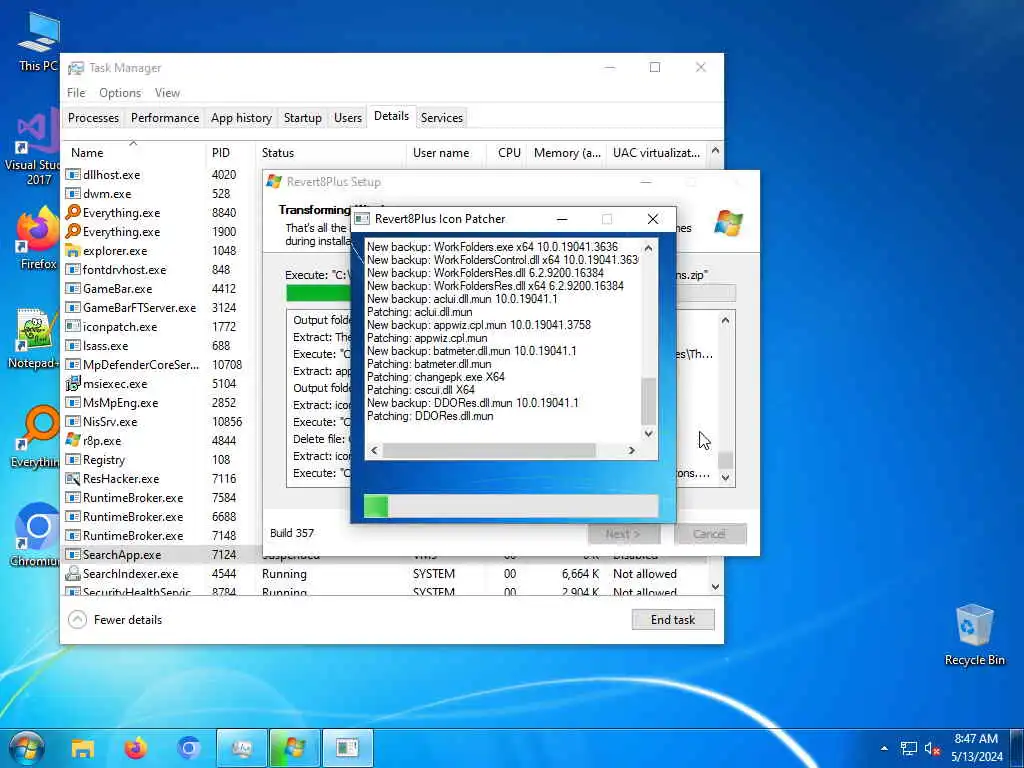Show hidden system tray icons
This screenshot has width=1024, height=768.
click(x=884, y=748)
